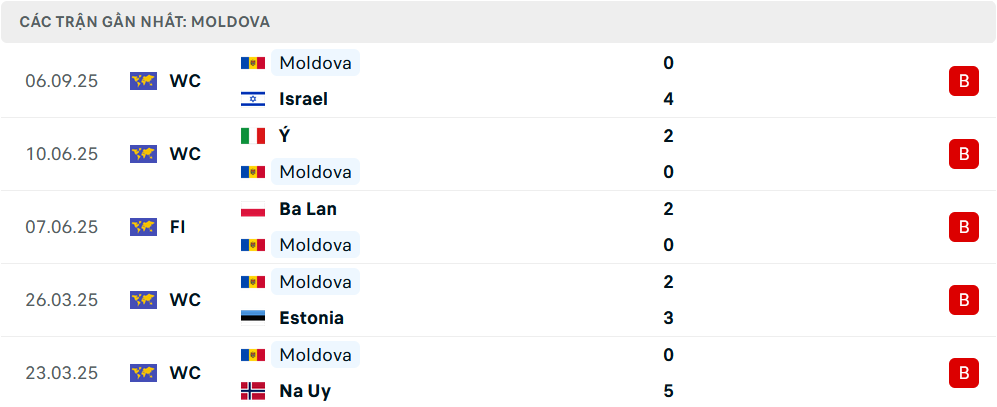Open Estonia team link
Viewport: 997px width, 407px height.
(312, 318)
